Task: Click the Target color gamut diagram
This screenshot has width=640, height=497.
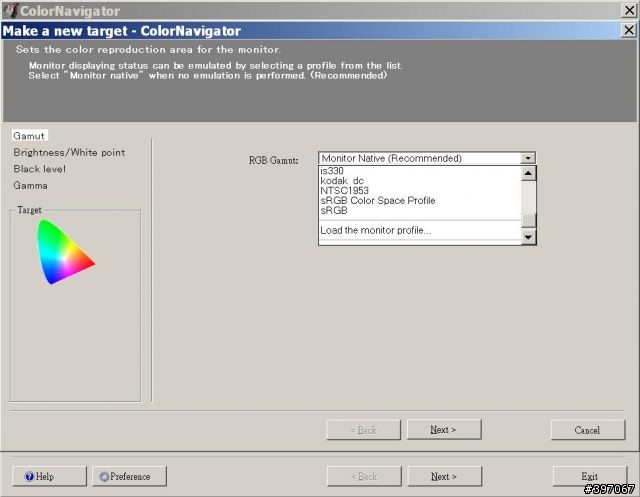Action: [x=65, y=252]
